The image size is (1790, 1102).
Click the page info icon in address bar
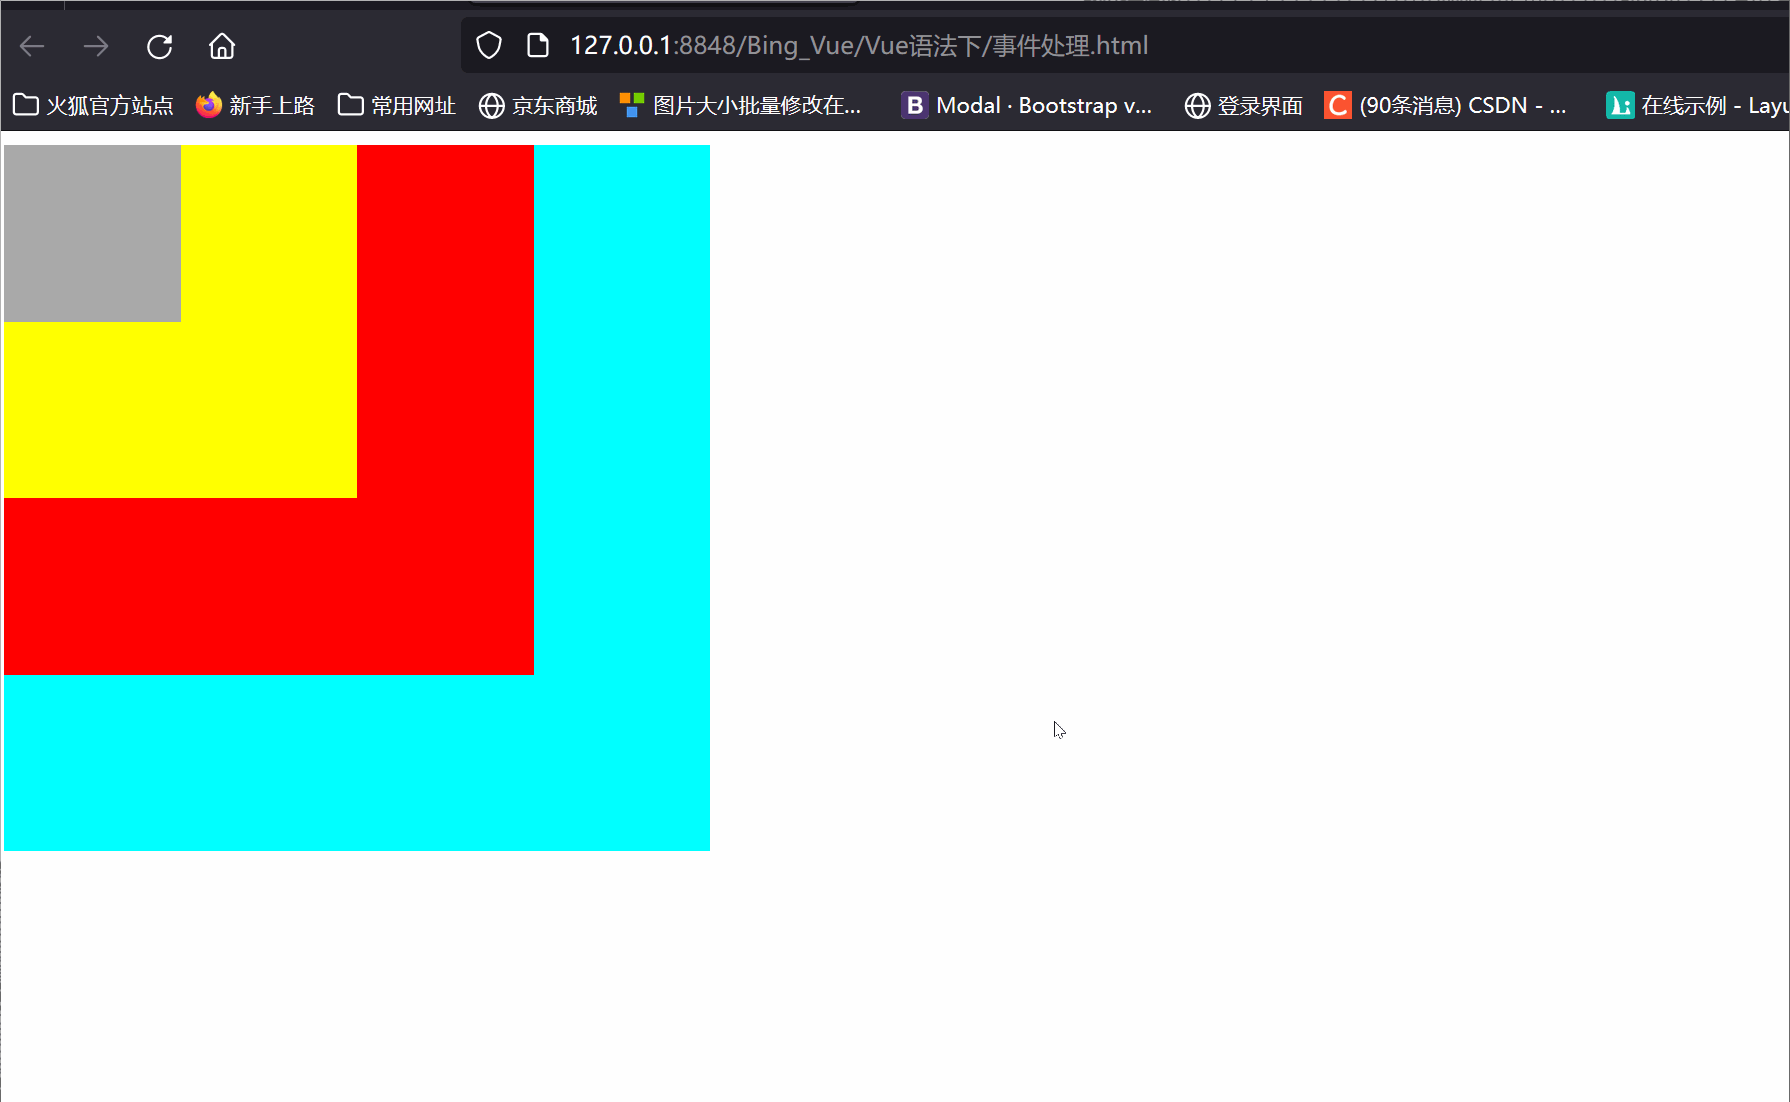(537, 45)
